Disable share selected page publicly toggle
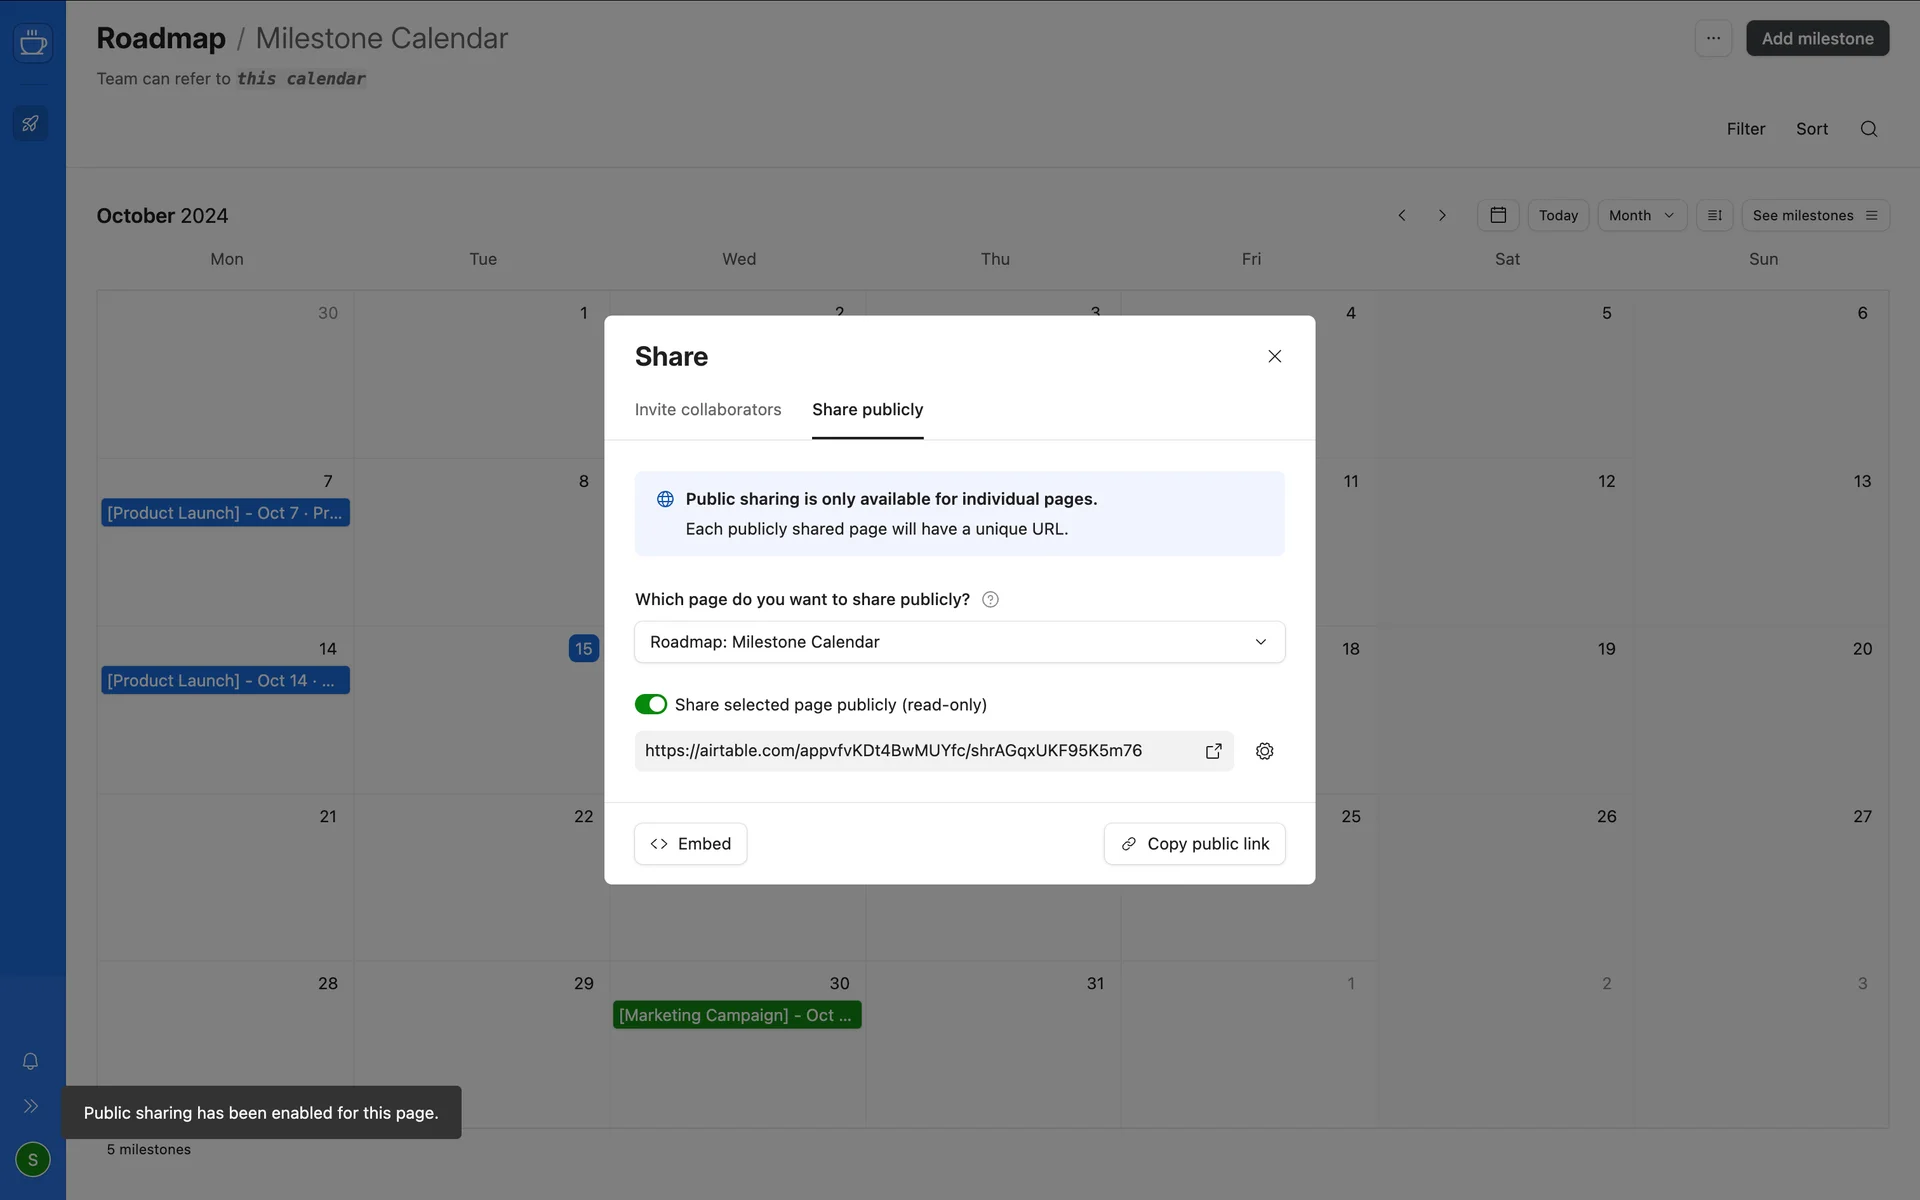1920x1200 pixels. click(651, 705)
